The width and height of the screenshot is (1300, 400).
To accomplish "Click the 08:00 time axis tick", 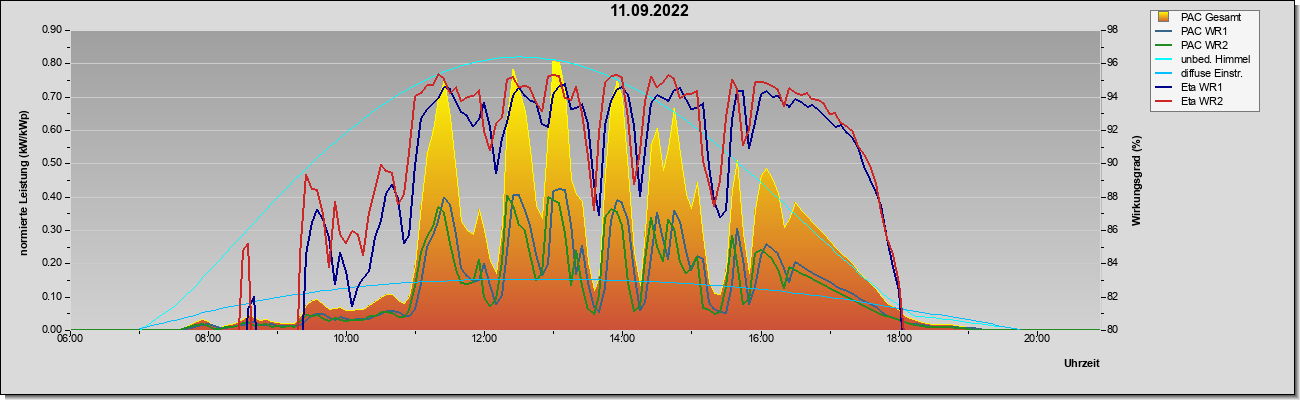I will 207,338.
